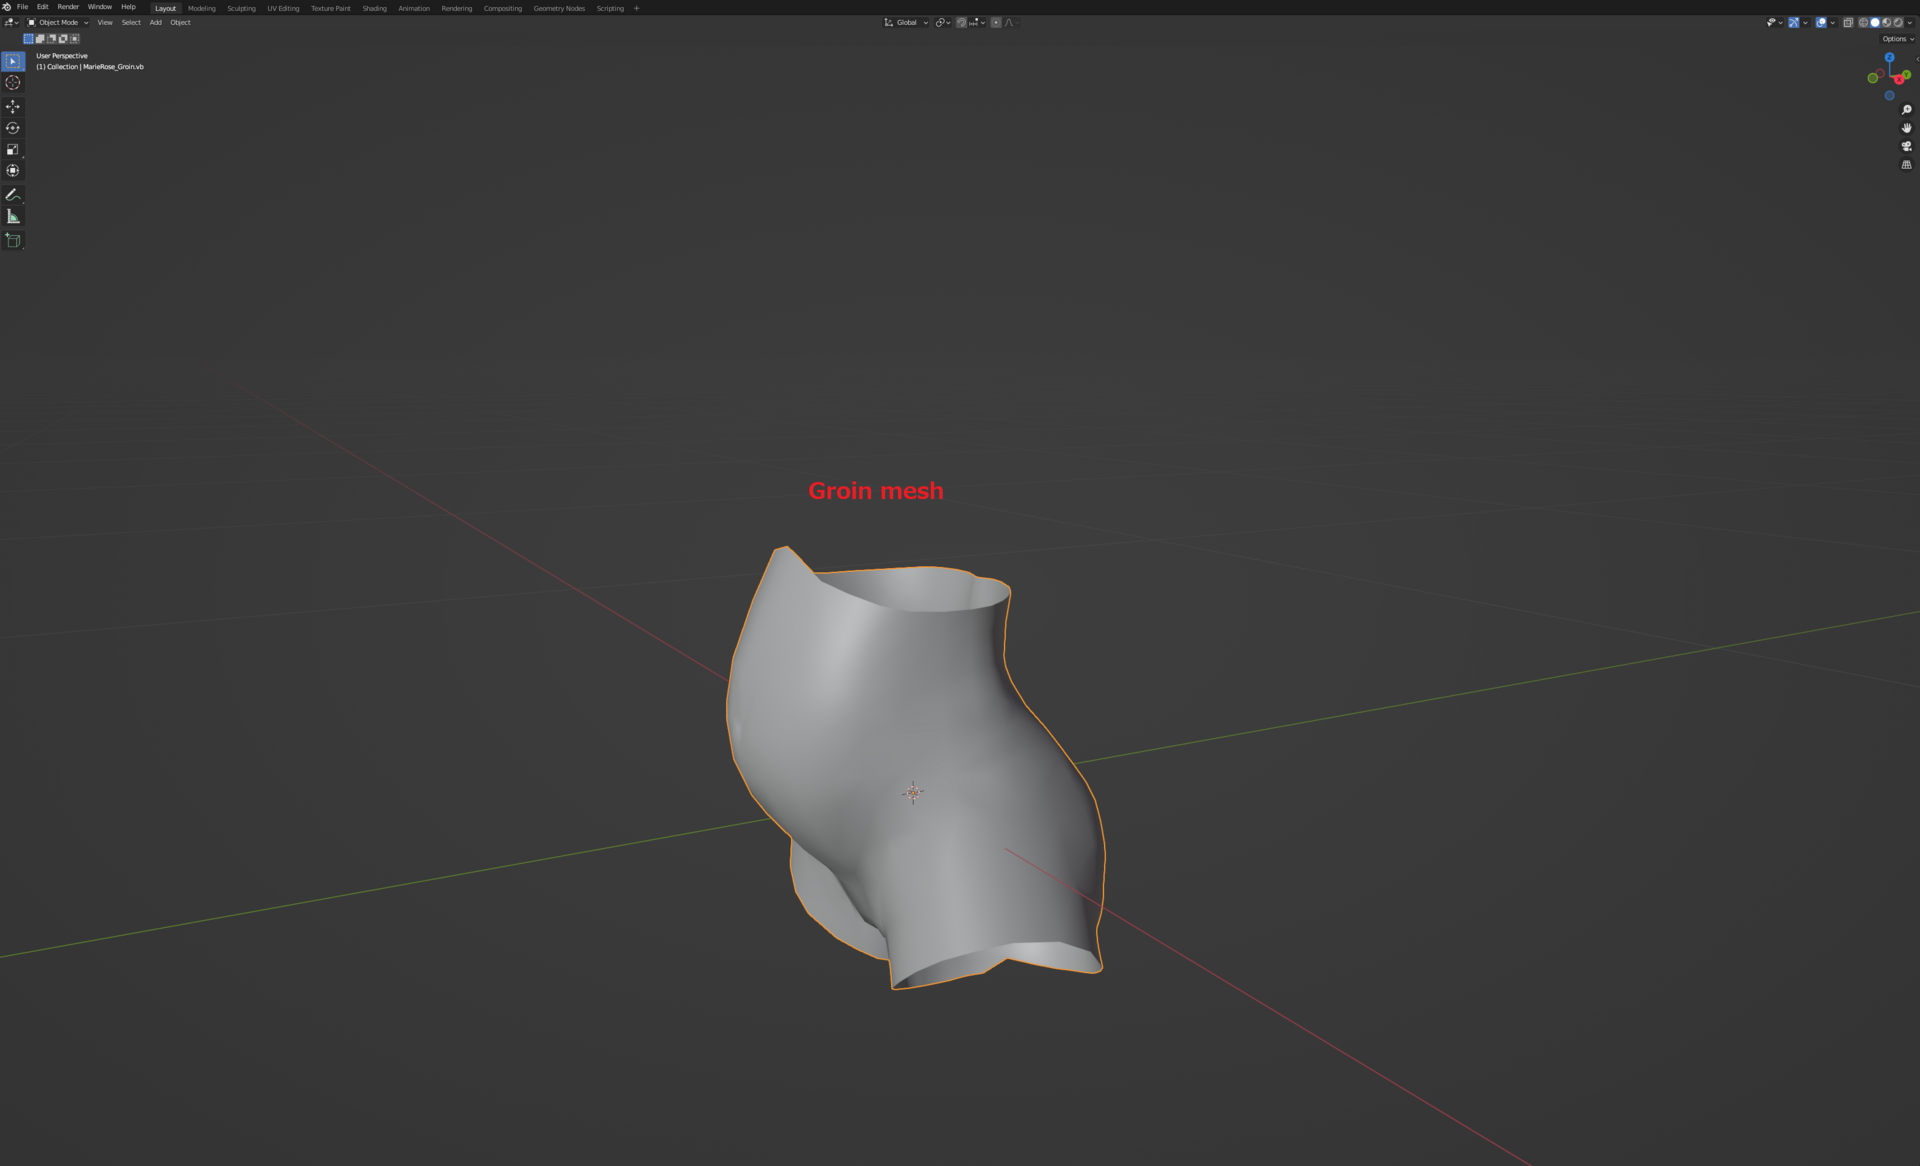Viewport: 1920px width, 1166px height.
Task: Open the Window menu
Action: [x=100, y=7]
